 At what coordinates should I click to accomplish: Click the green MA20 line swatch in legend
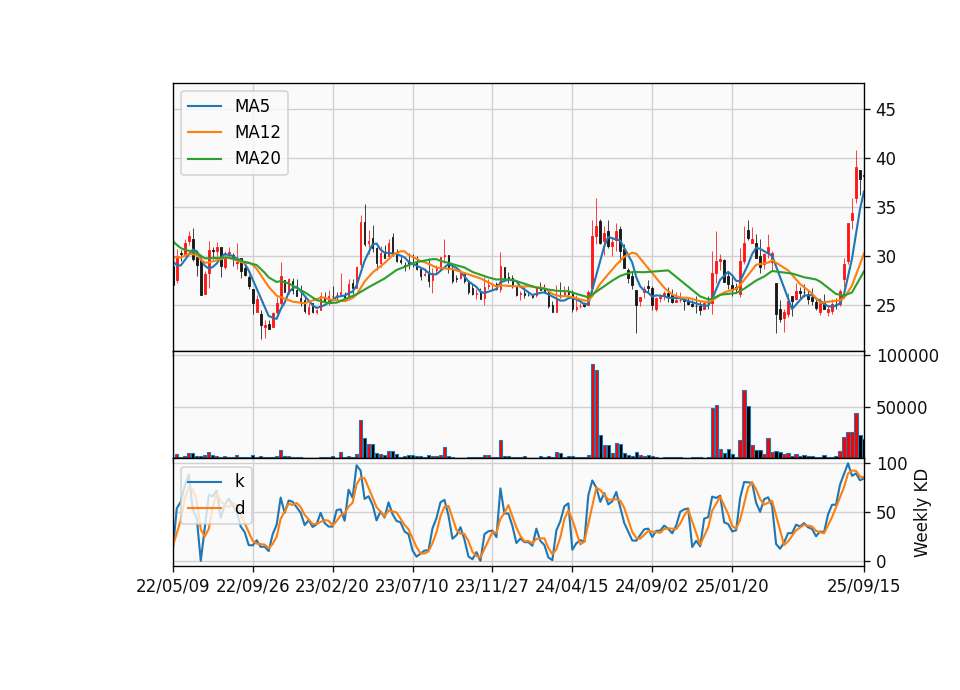(x=204, y=159)
